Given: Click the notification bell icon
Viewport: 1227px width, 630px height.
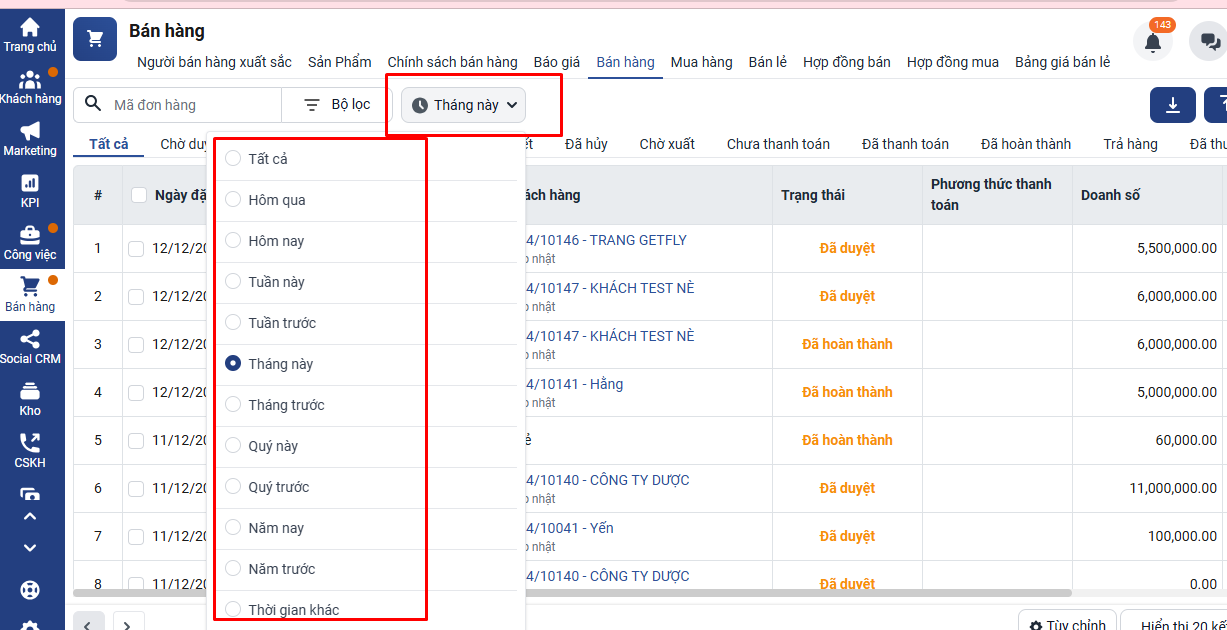Looking at the screenshot, I should [x=1152, y=43].
